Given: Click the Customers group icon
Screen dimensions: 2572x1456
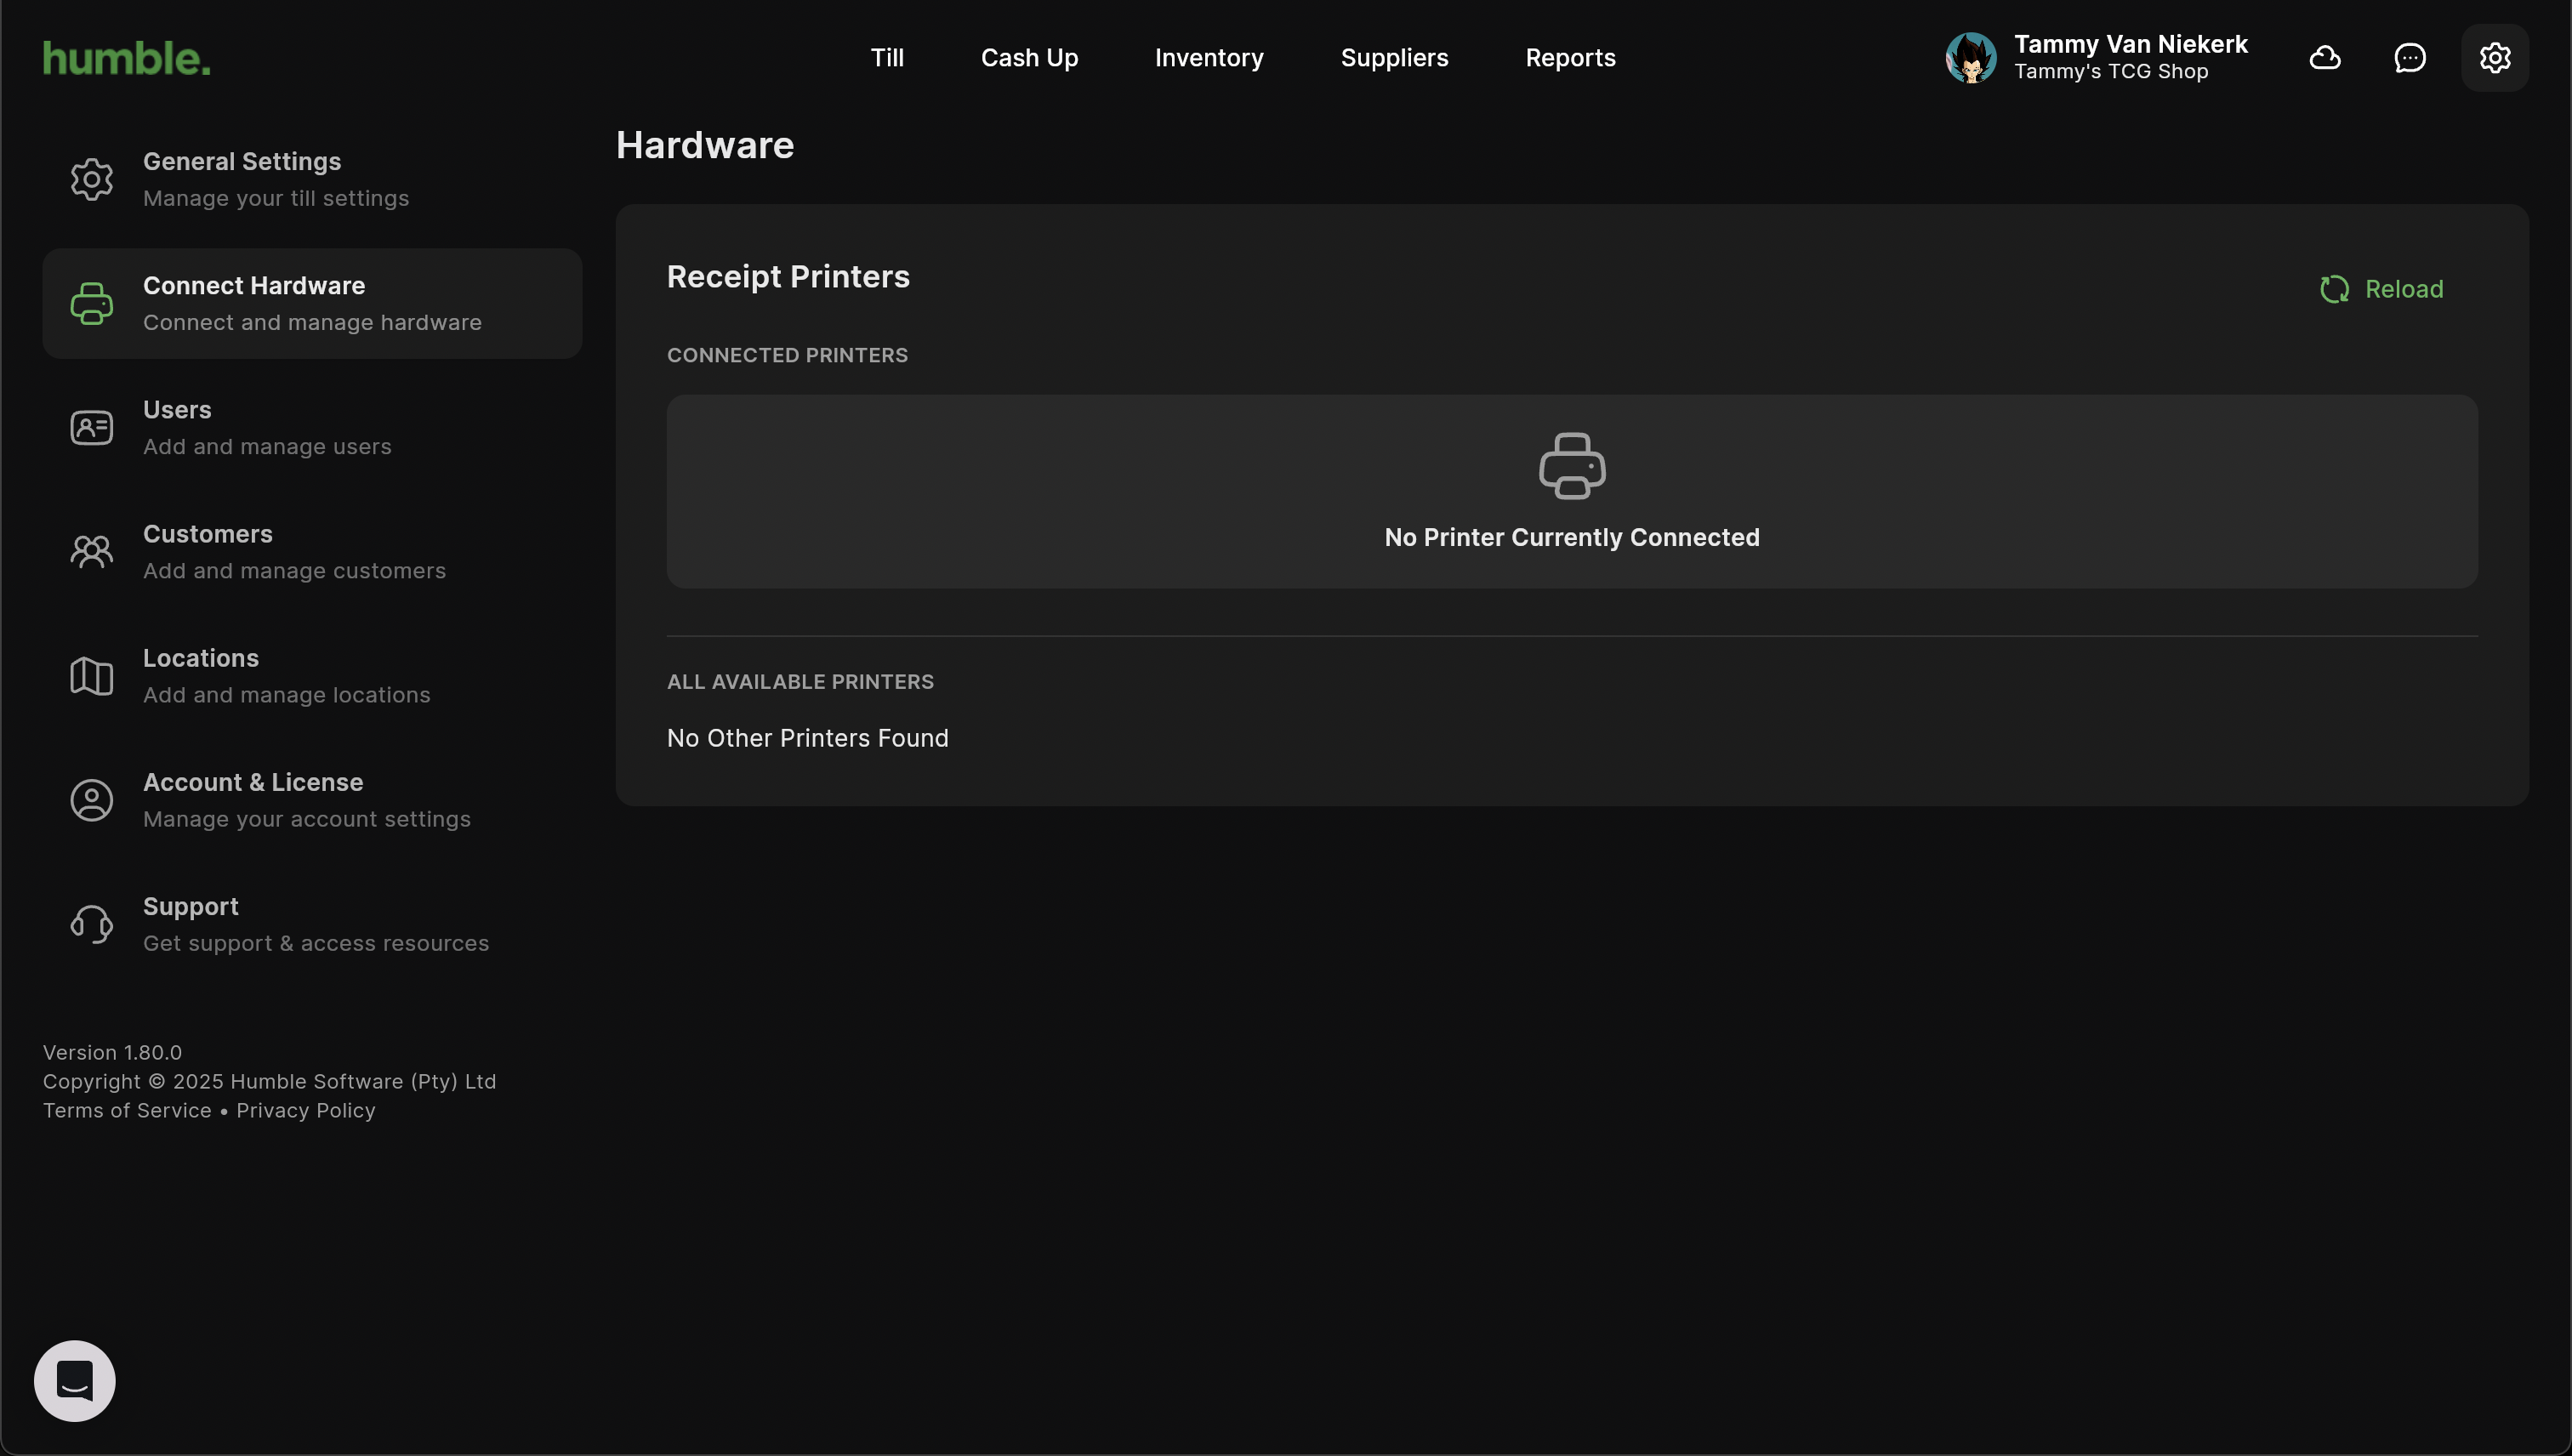Looking at the screenshot, I should pos(92,552).
